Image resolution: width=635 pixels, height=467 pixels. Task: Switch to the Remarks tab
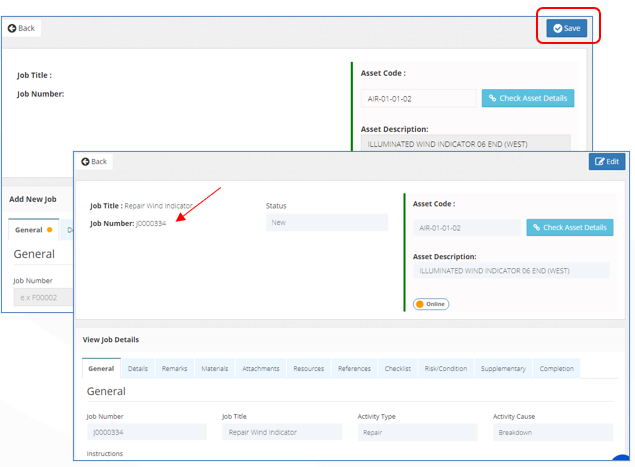coord(174,369)
